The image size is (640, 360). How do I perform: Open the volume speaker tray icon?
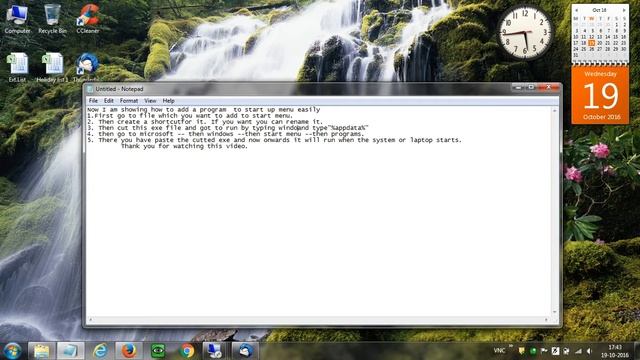589,351
